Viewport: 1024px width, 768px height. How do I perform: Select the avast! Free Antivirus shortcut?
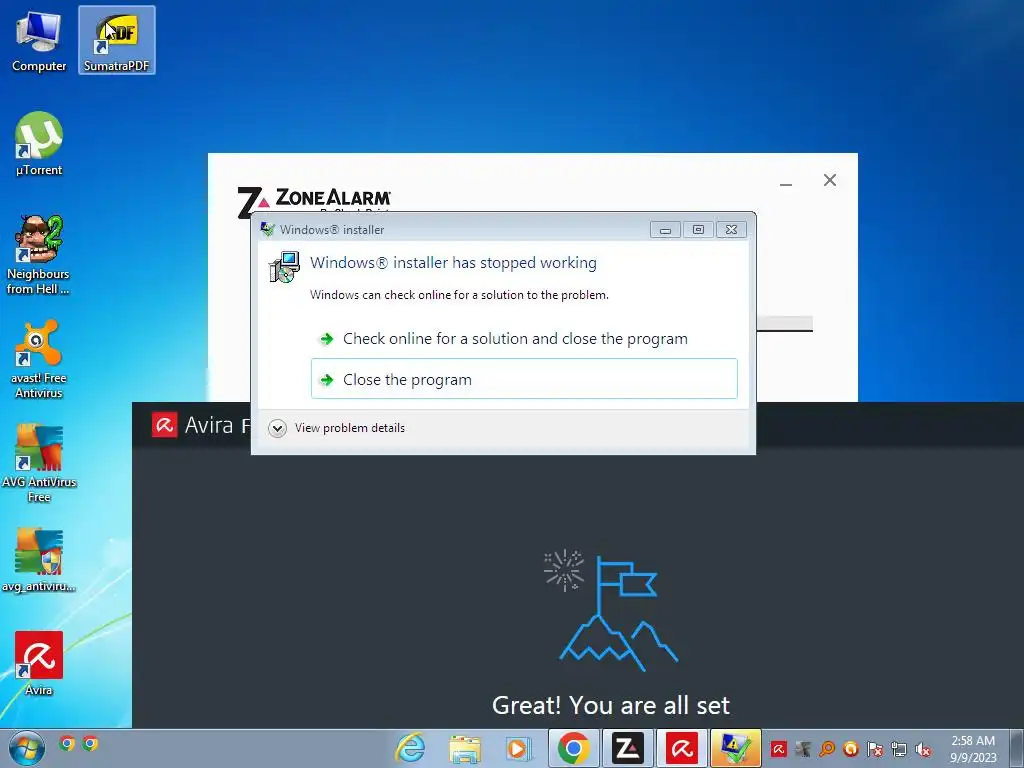(x=39, y=359)
